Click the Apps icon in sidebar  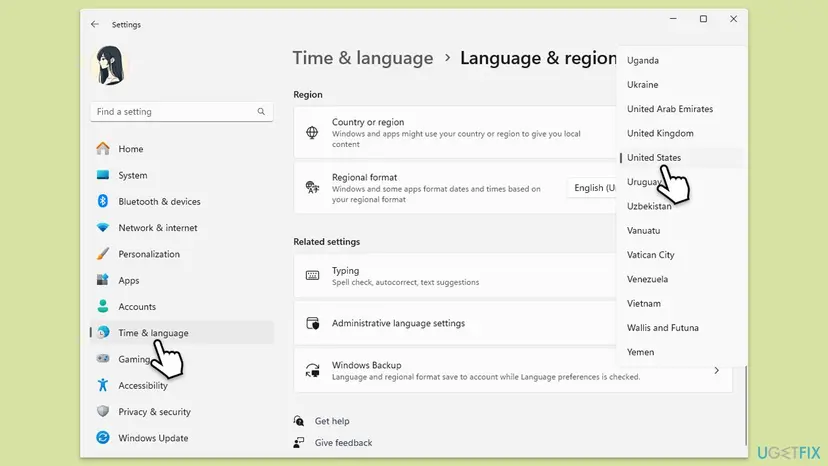[103, 280]
